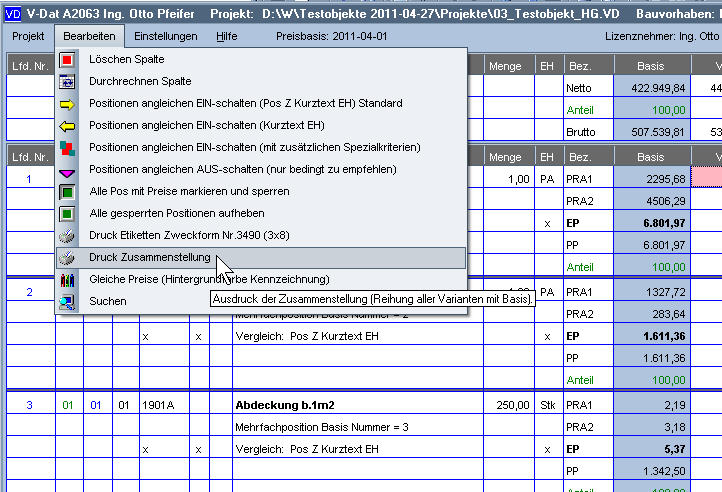722x492 pixels.
Task: Select row number 3 in Lfd. Nr. column
Action: [29, 405]
